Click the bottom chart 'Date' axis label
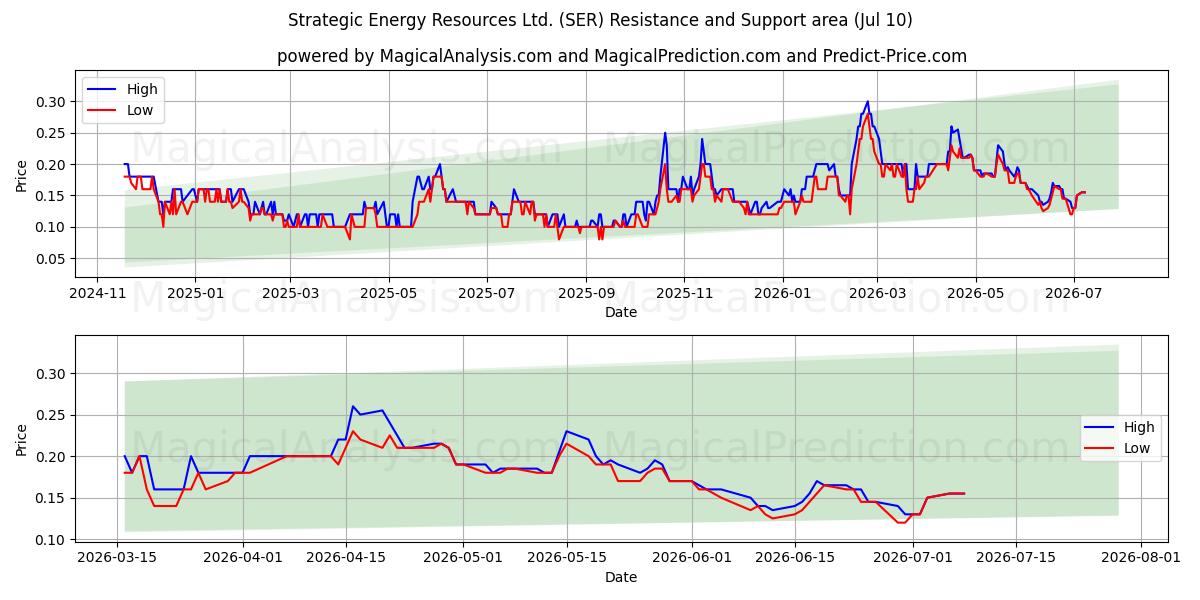This screenshot has height=600, width=1200. [621, 576]
